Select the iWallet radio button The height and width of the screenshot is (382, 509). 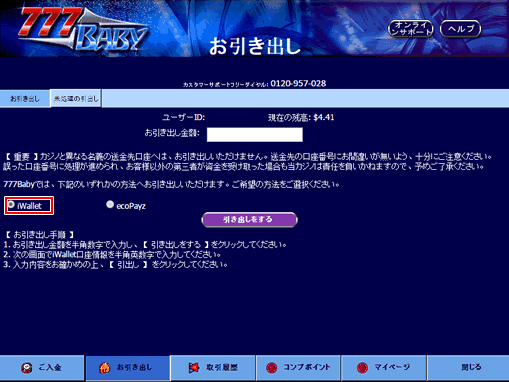click(11, 204)
